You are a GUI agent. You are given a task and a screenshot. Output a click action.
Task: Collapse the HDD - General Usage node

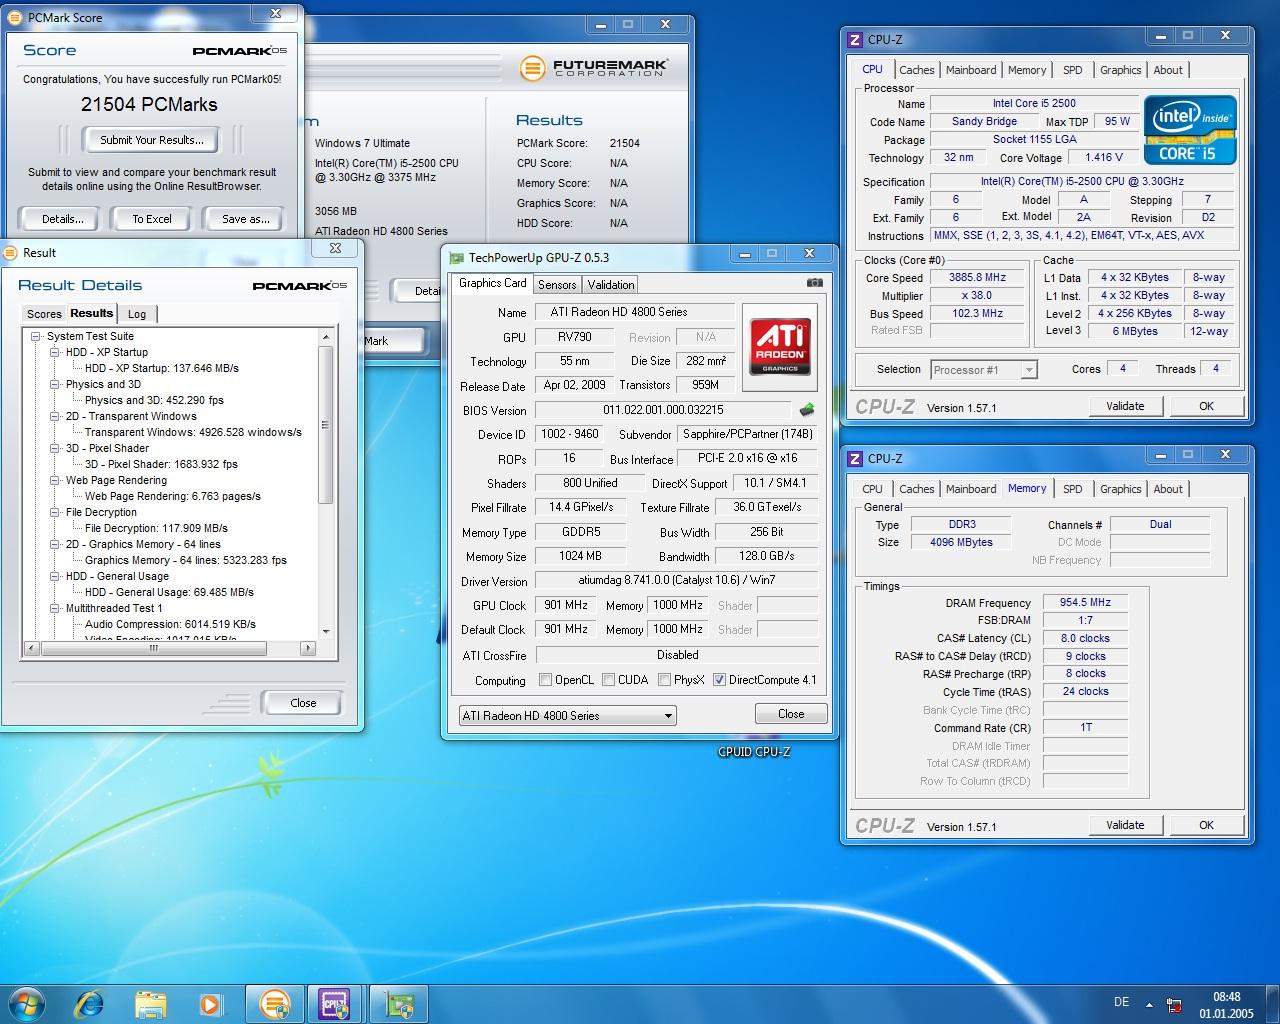55,577
